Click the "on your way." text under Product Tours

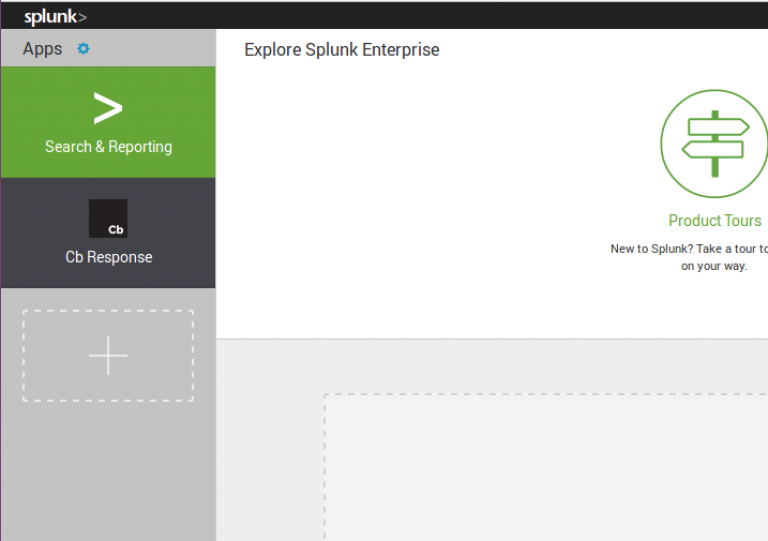[x=714, y=267]
